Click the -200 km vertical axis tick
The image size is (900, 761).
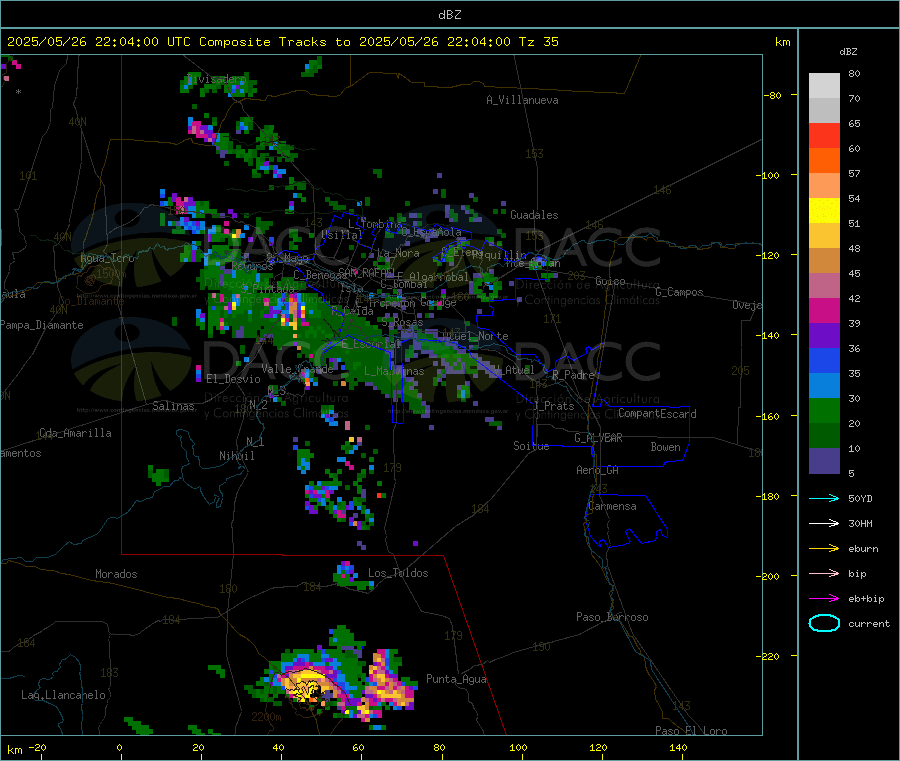tap(767, 576)
